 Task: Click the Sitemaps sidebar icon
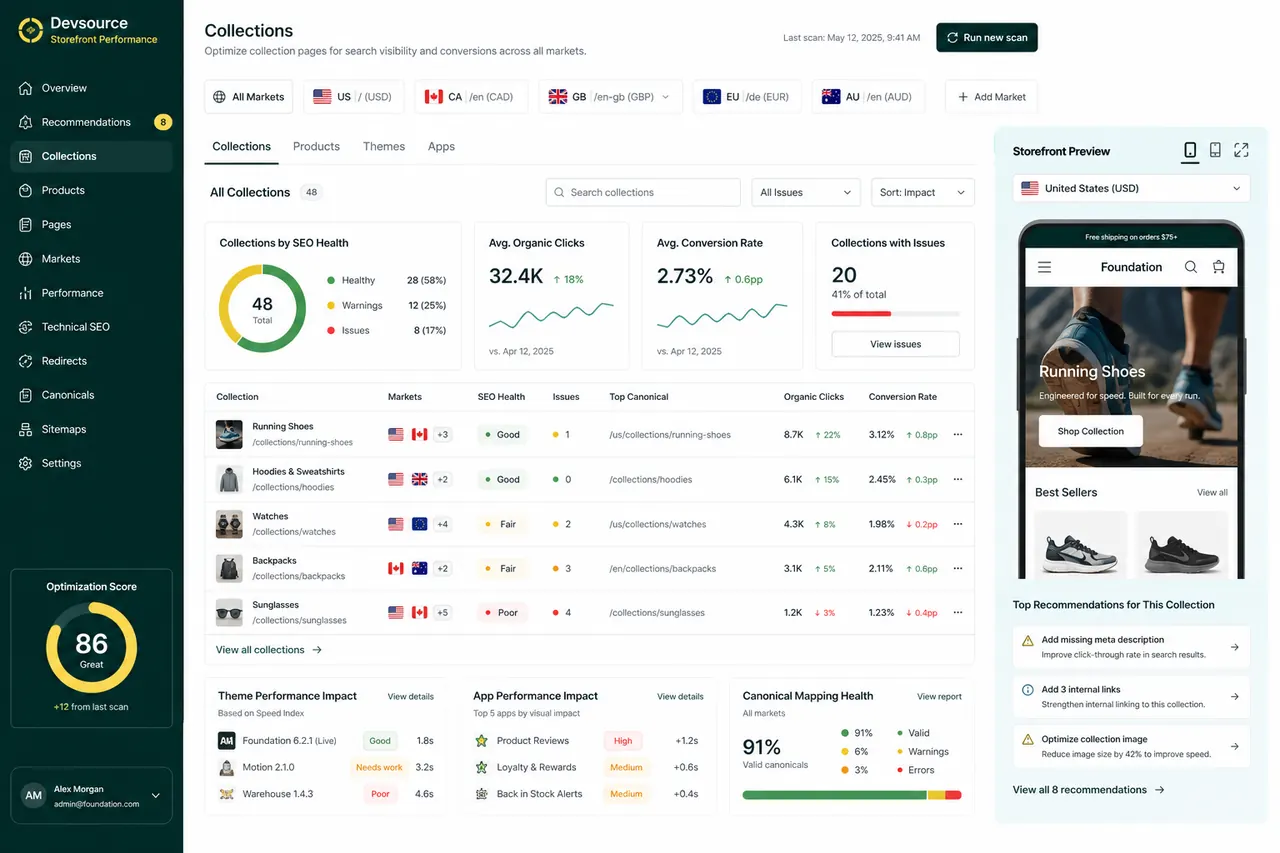[x=26, y=429]
